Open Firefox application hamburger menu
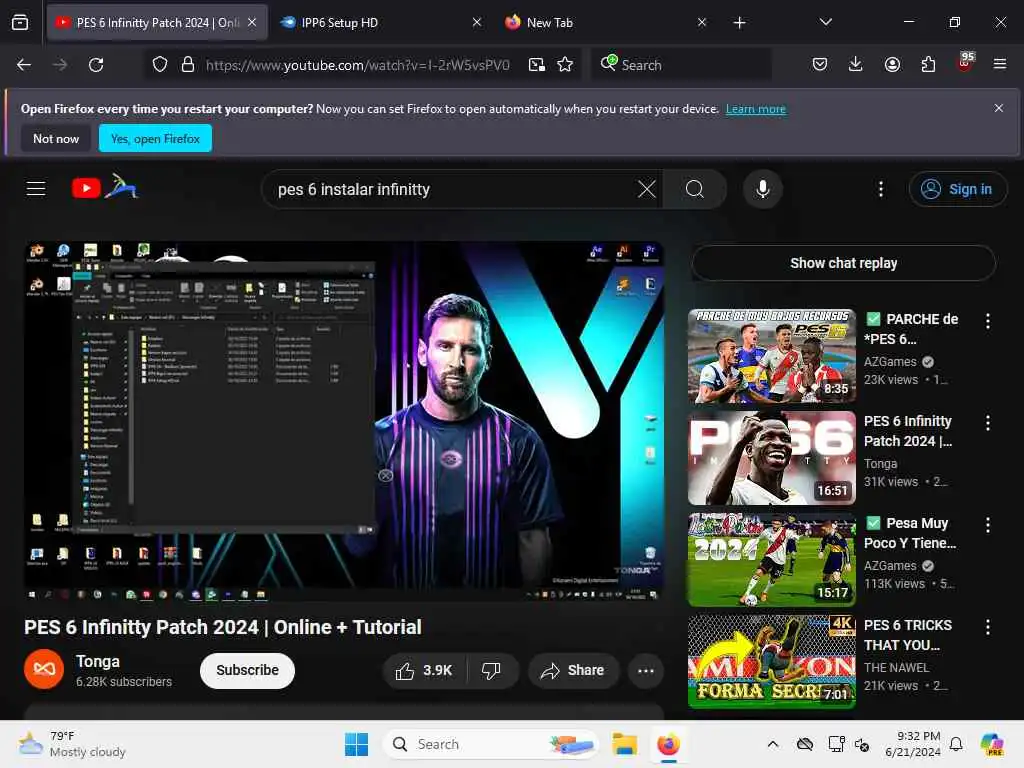The image size is (1024, 768). (x=1000, y=64)
